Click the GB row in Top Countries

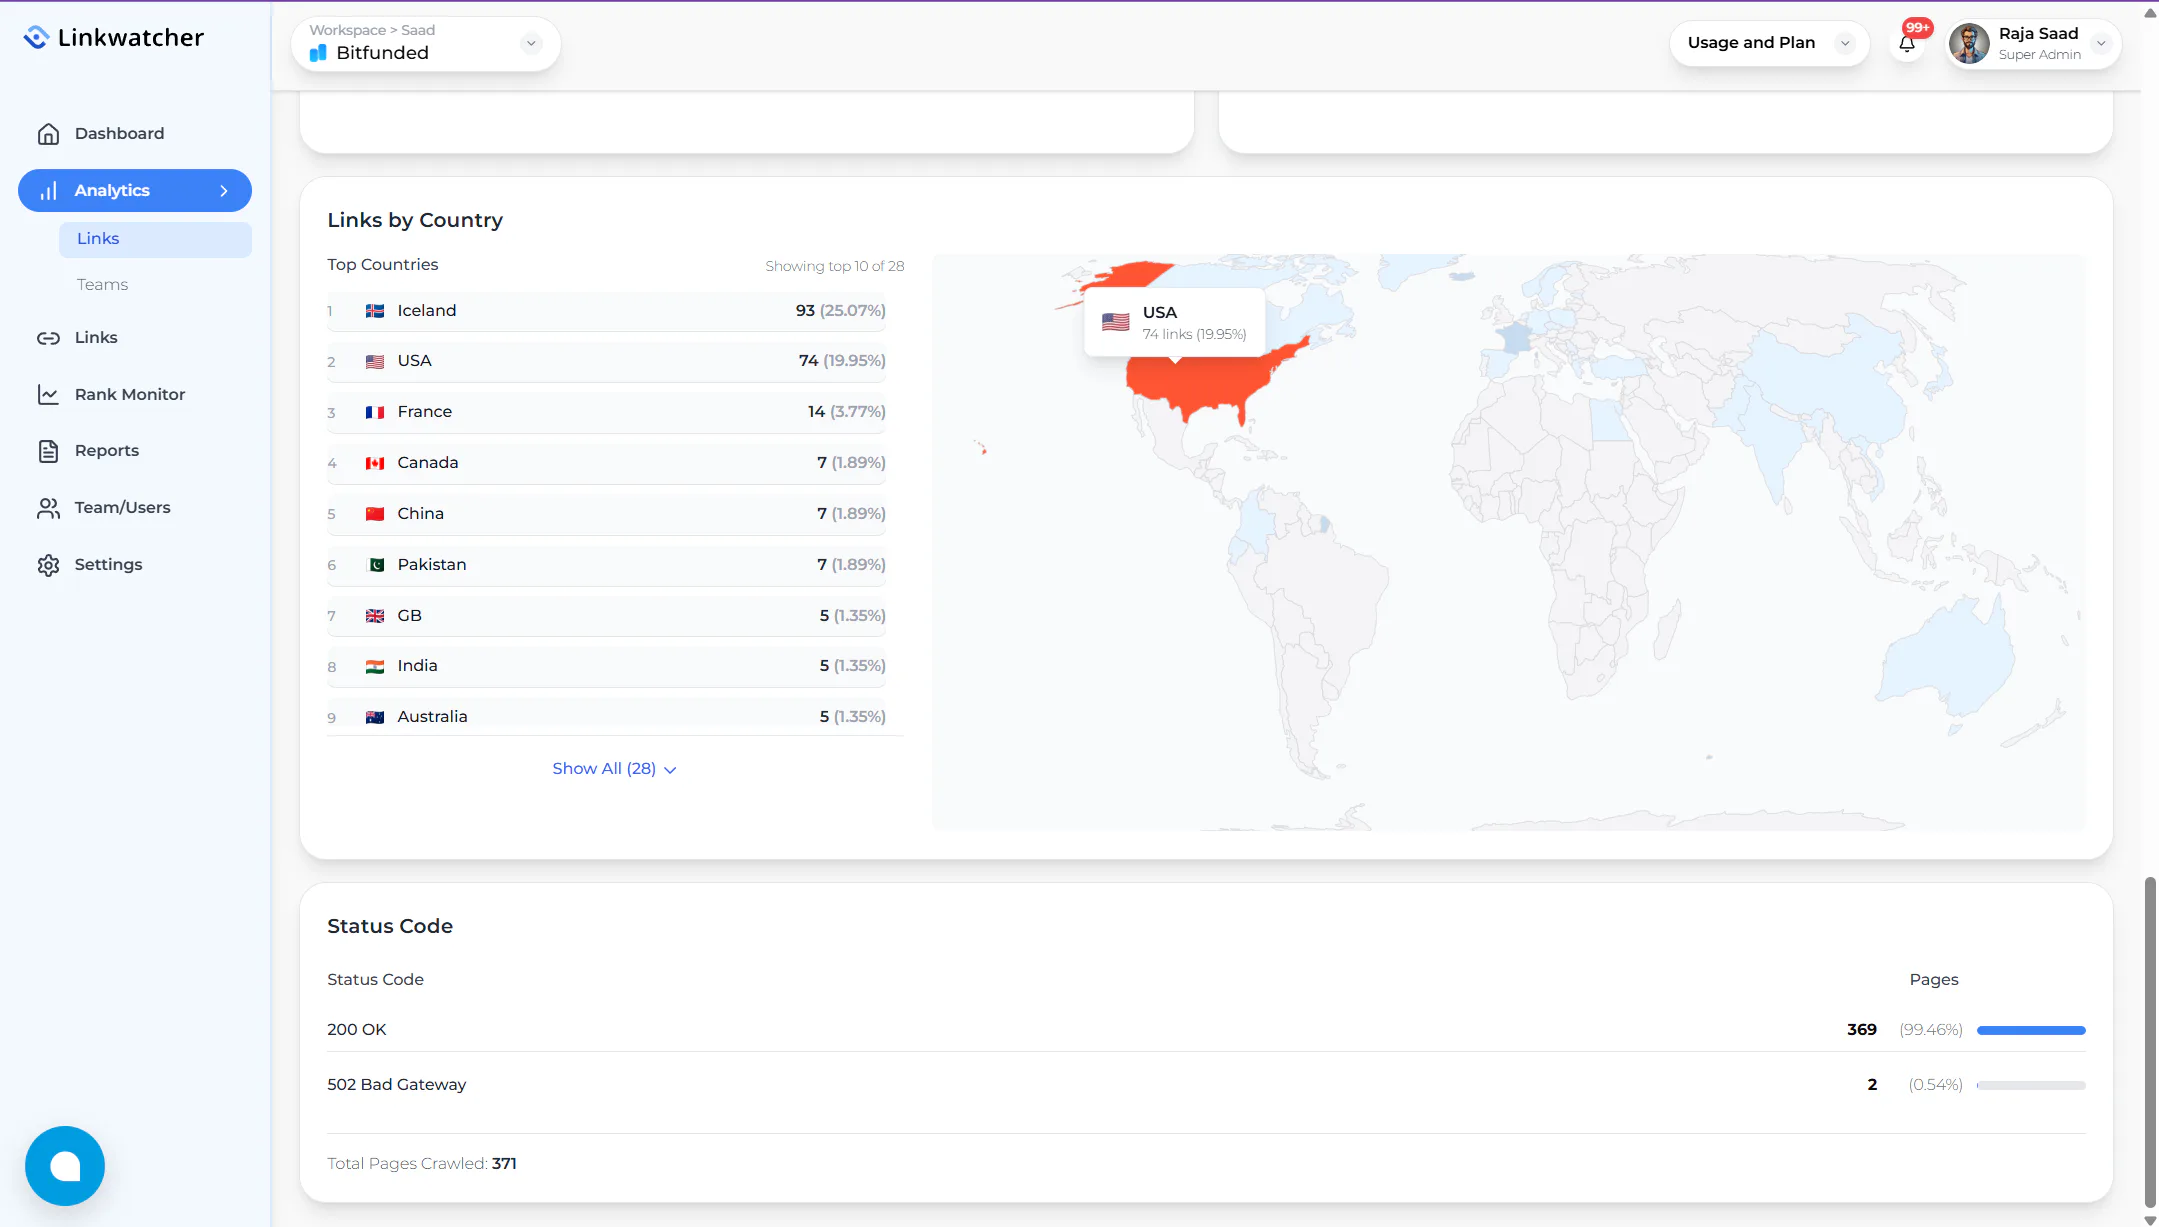click(606, 616)
